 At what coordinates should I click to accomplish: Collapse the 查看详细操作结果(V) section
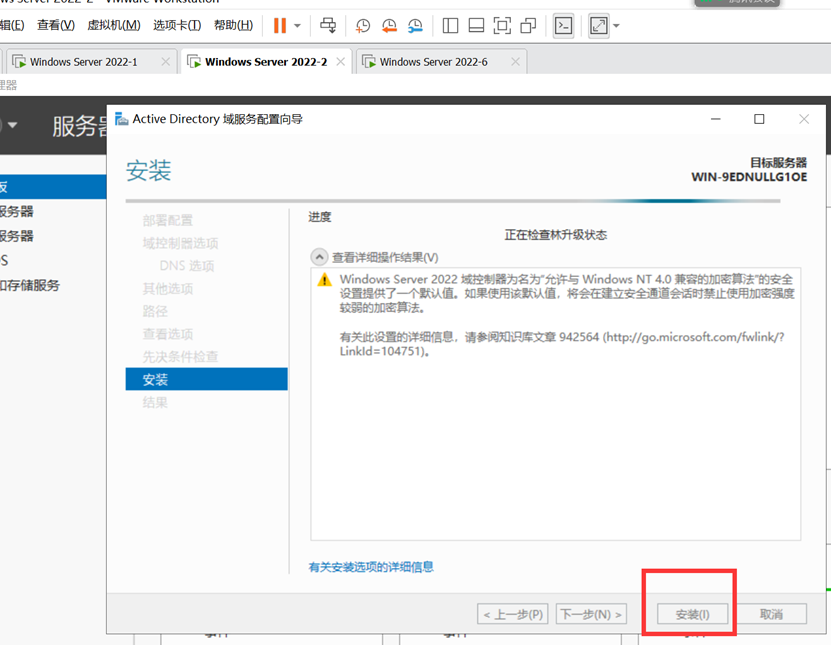point(319,258)
